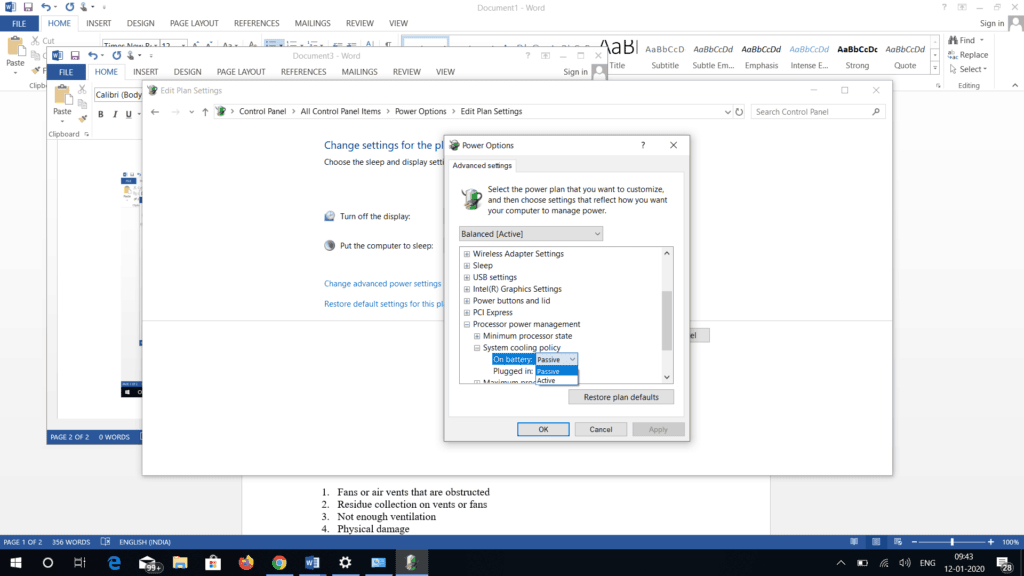Image resolution: width=1024 pixels, height=576 pixels.
Task: Click the Windows Start button
Action: tap(16, 562)
